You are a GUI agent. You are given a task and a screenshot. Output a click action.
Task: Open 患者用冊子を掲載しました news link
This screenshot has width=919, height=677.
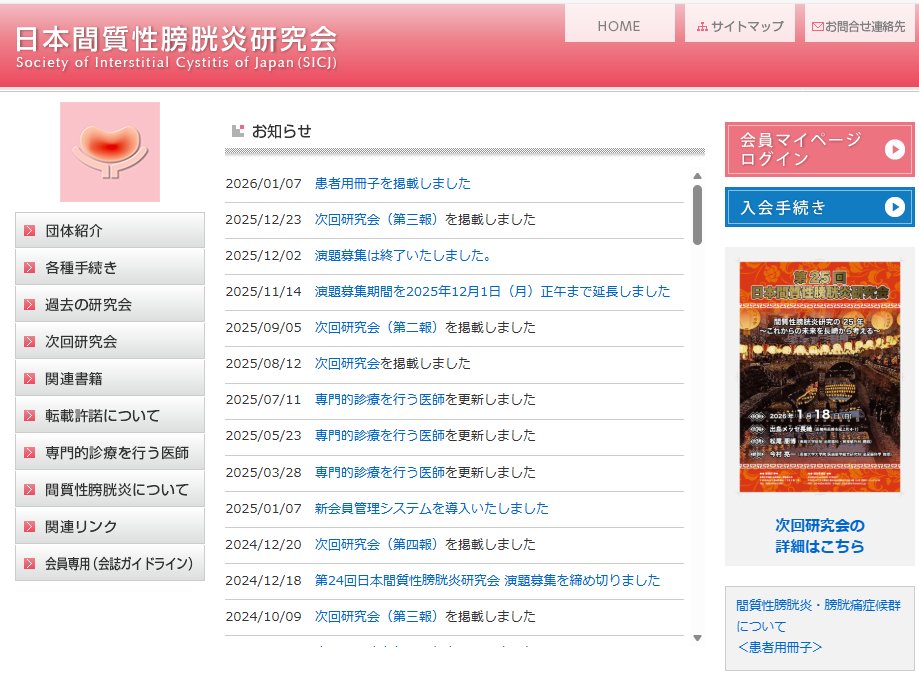click(x=393, y=183)
